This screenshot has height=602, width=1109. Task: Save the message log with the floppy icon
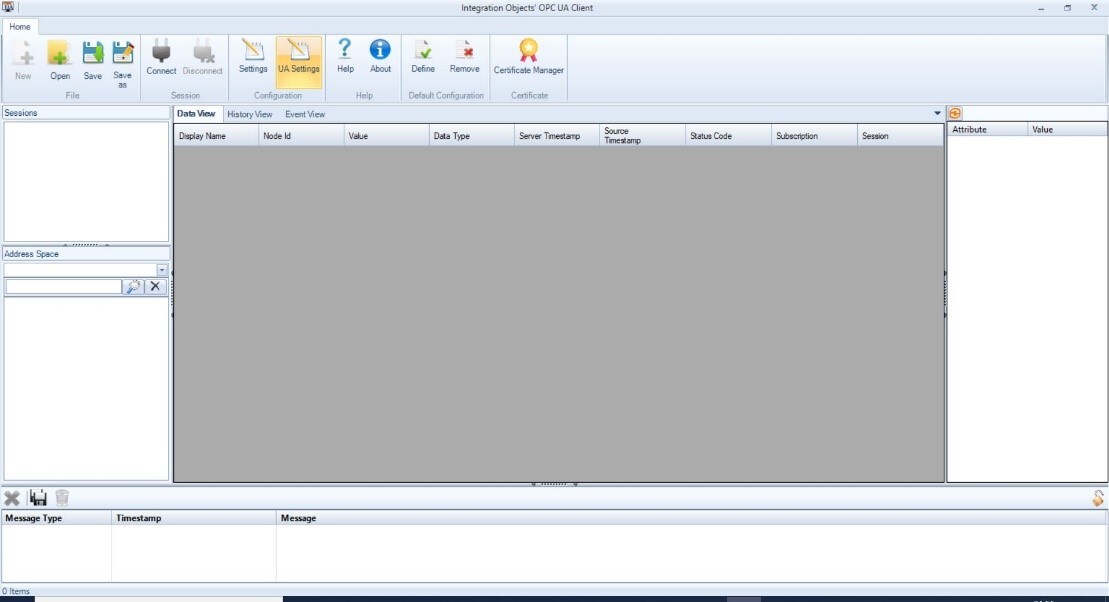pos(38,497)
